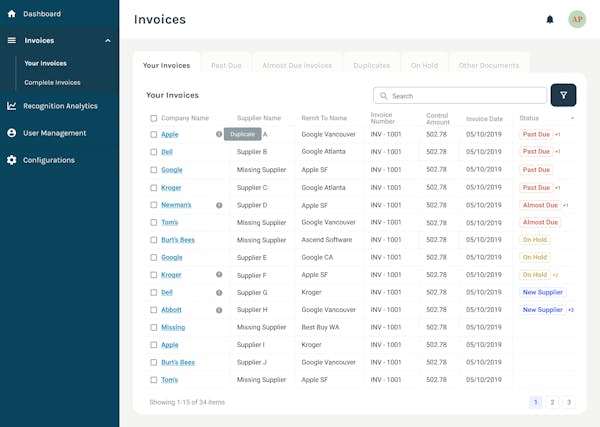
Task: Open the Newman's company link
Action: pos(176,205)
